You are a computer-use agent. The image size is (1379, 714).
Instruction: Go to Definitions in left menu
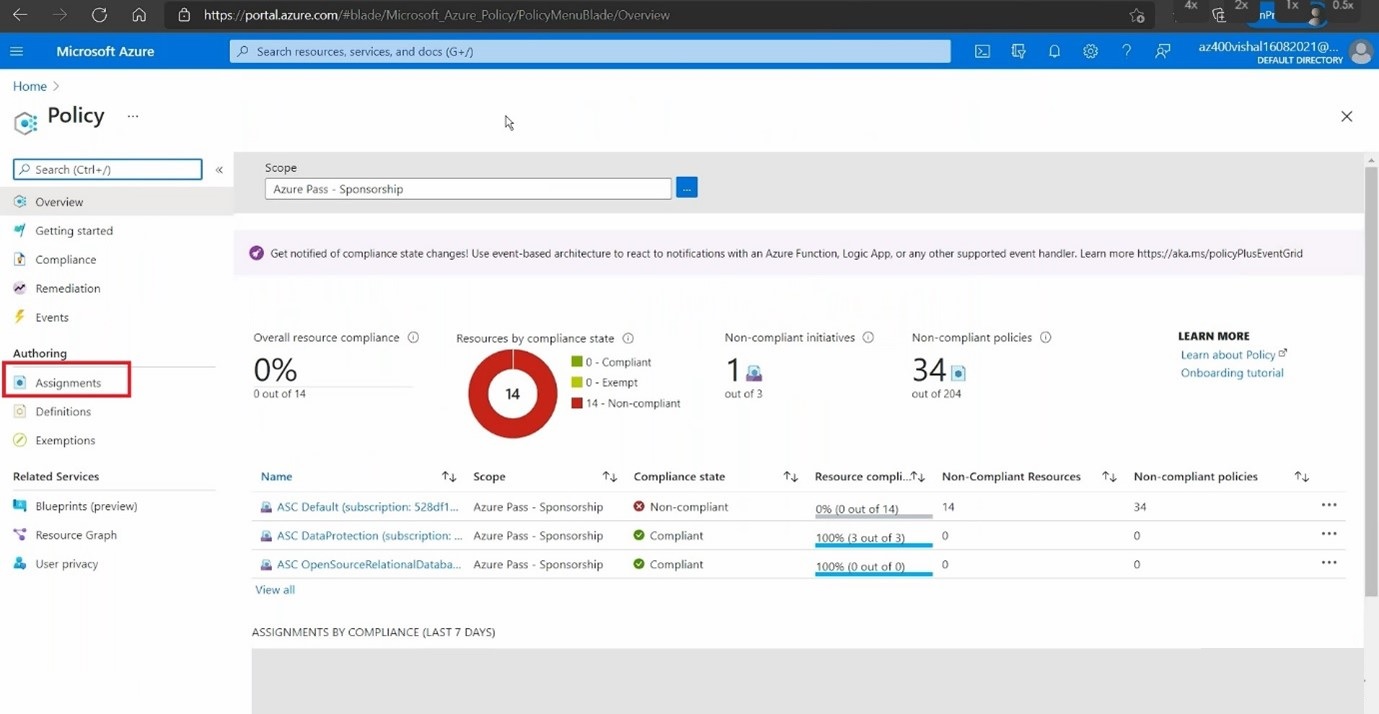tap(62, 412)
